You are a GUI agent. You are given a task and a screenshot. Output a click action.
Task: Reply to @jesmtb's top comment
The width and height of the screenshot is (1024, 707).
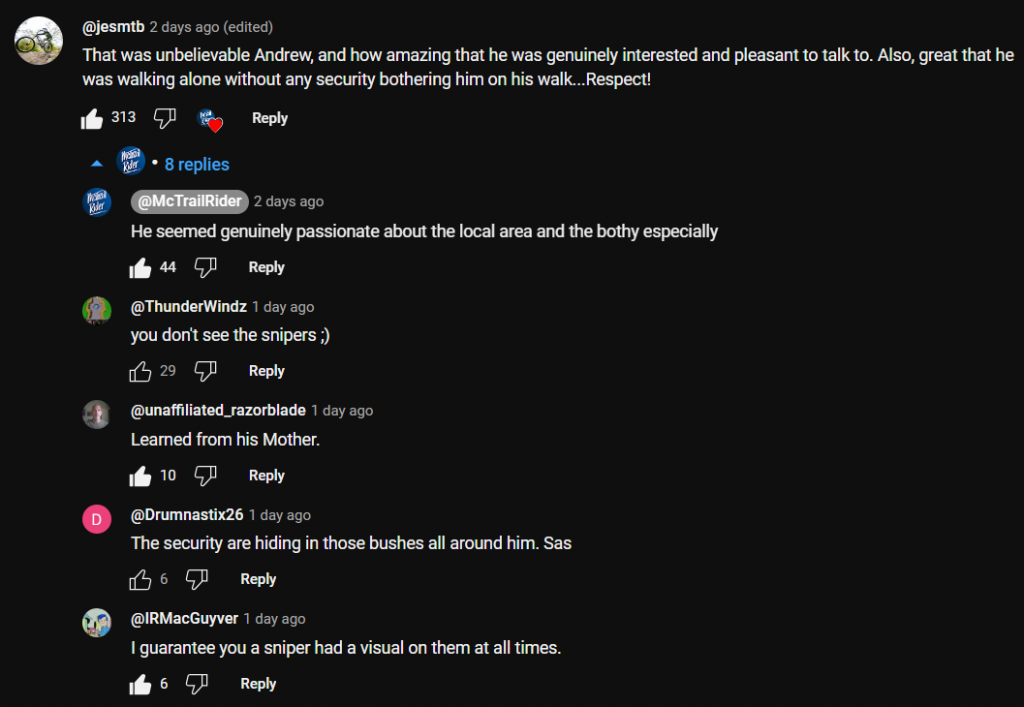pos(269,118)
